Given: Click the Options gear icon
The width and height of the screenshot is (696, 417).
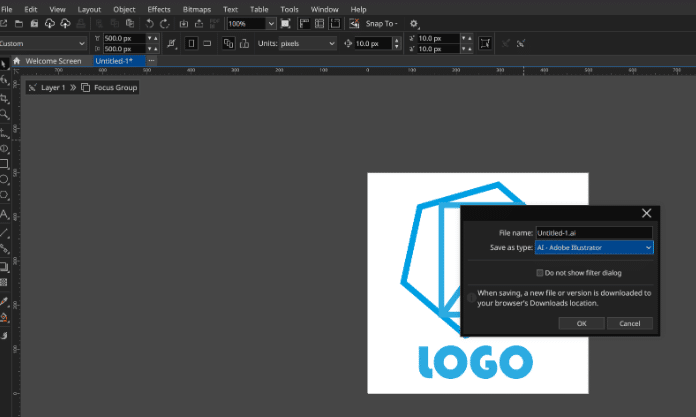Looking at the screenshot, I should pos(414,24).
